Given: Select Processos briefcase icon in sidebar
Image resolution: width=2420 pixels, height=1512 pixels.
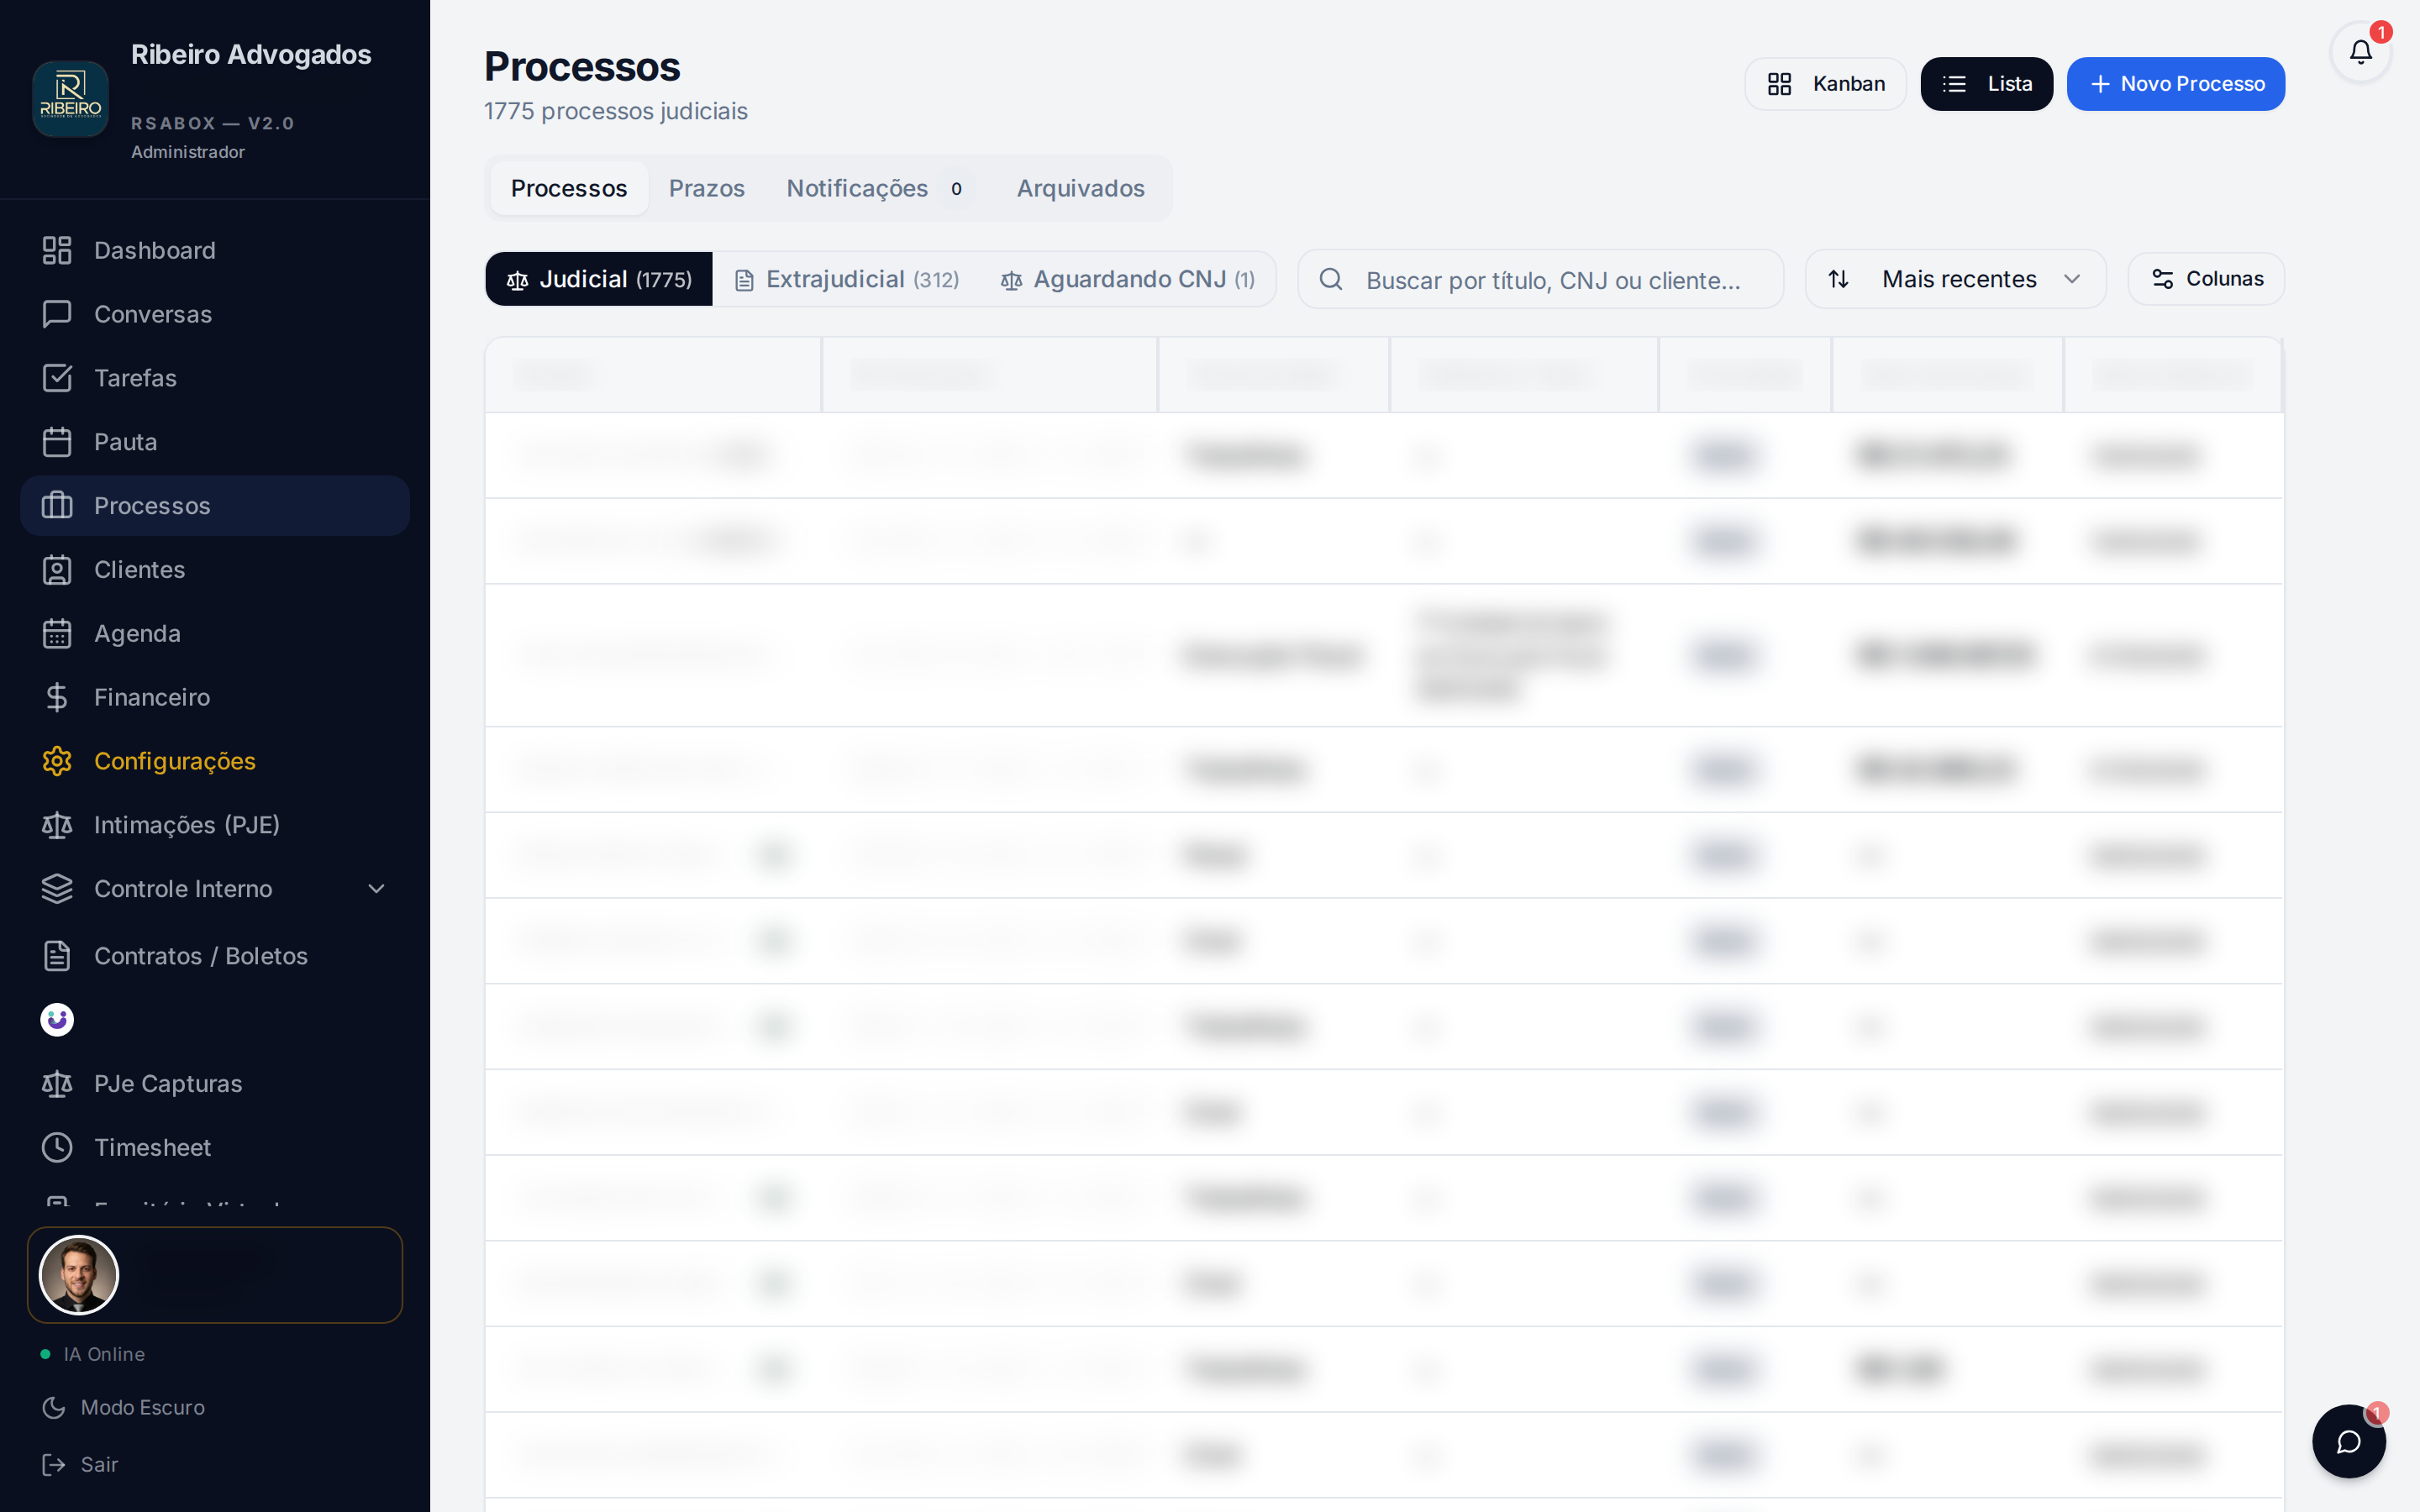Looking at the screenshot, I should pyautogui.click(x=57, y=506).
